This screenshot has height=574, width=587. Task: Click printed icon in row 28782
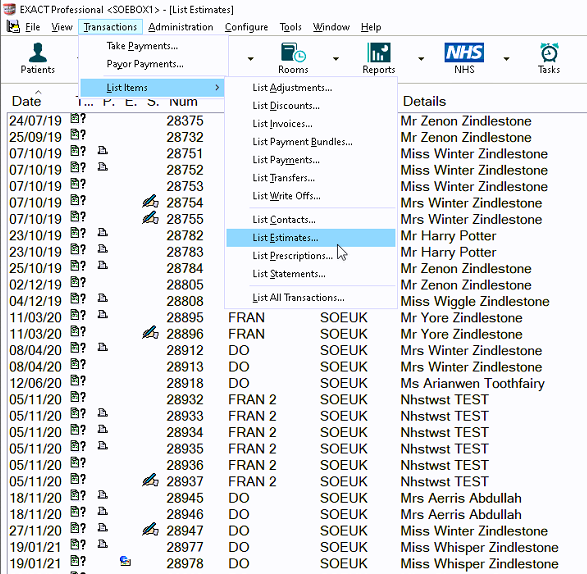tap(103, 233)
